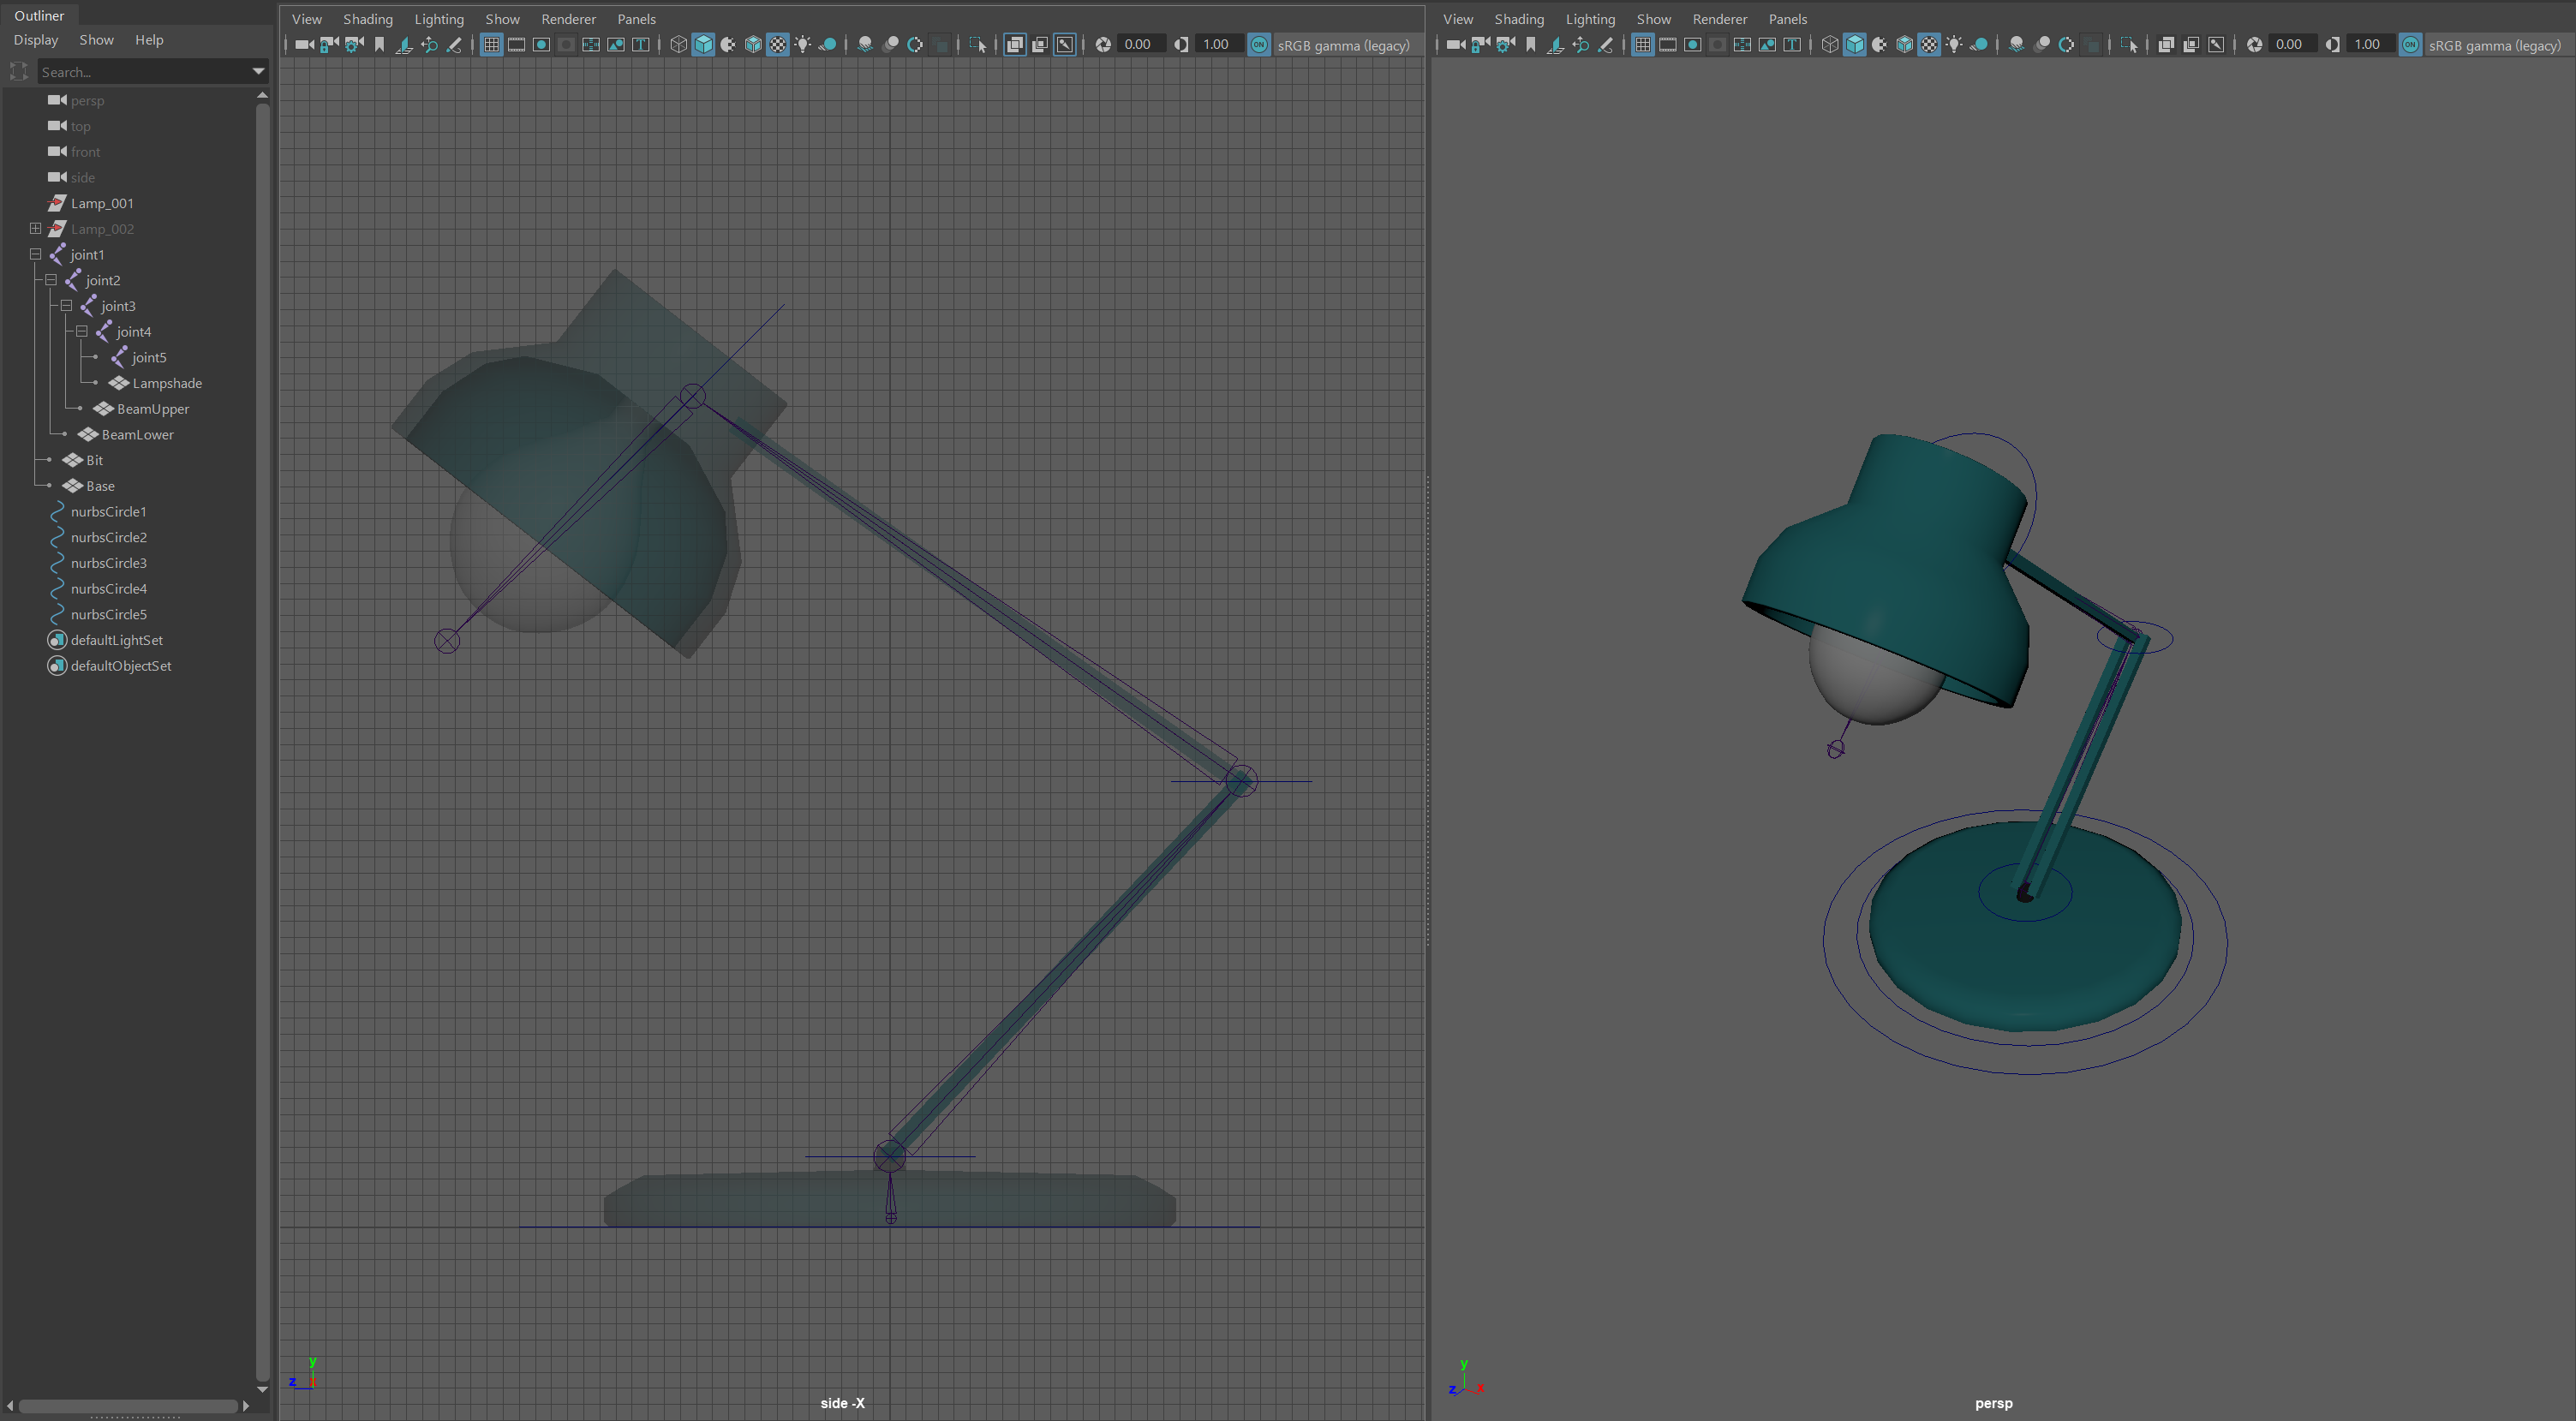Toggle color management ON button in persp viewport

point(2410,45)
